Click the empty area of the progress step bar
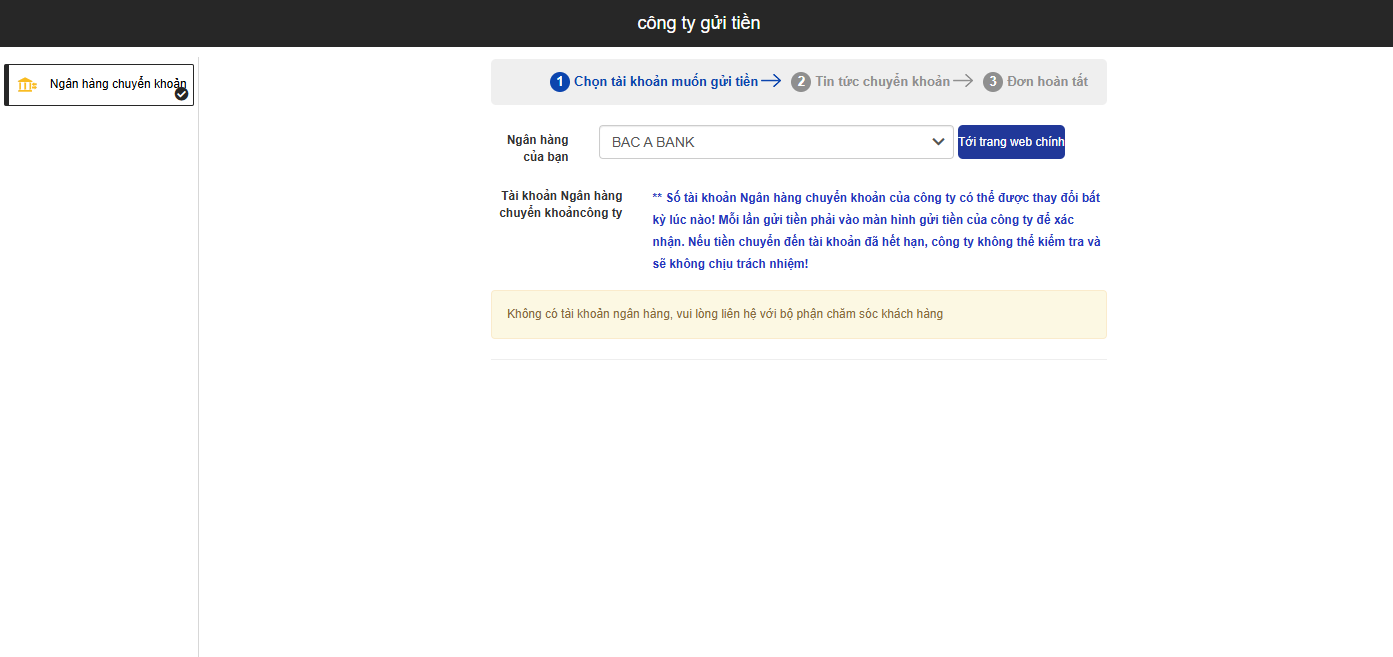The image size is (1393, 657). [520, 82]
